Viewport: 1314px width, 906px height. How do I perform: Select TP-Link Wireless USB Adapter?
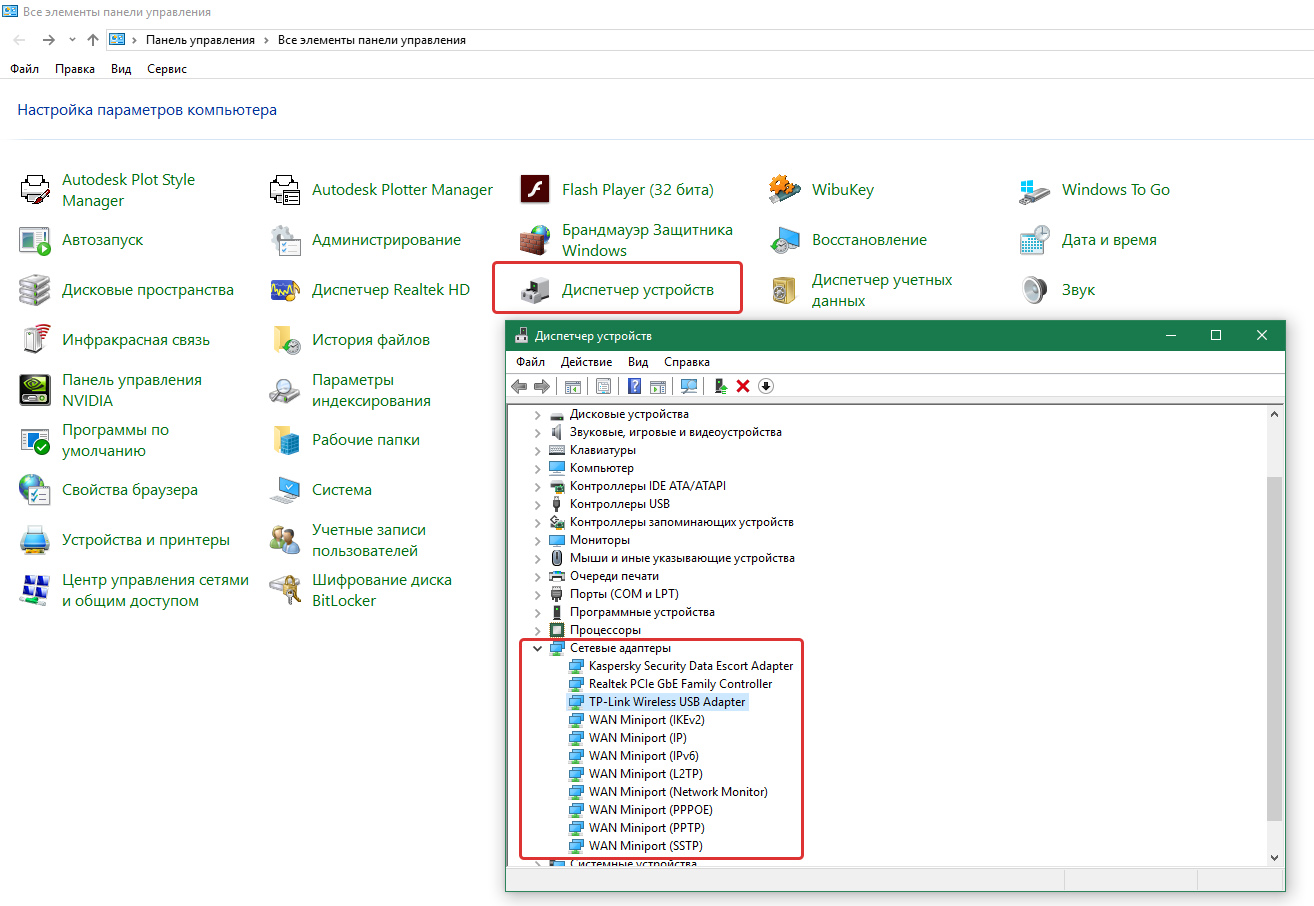coord(667,702)
